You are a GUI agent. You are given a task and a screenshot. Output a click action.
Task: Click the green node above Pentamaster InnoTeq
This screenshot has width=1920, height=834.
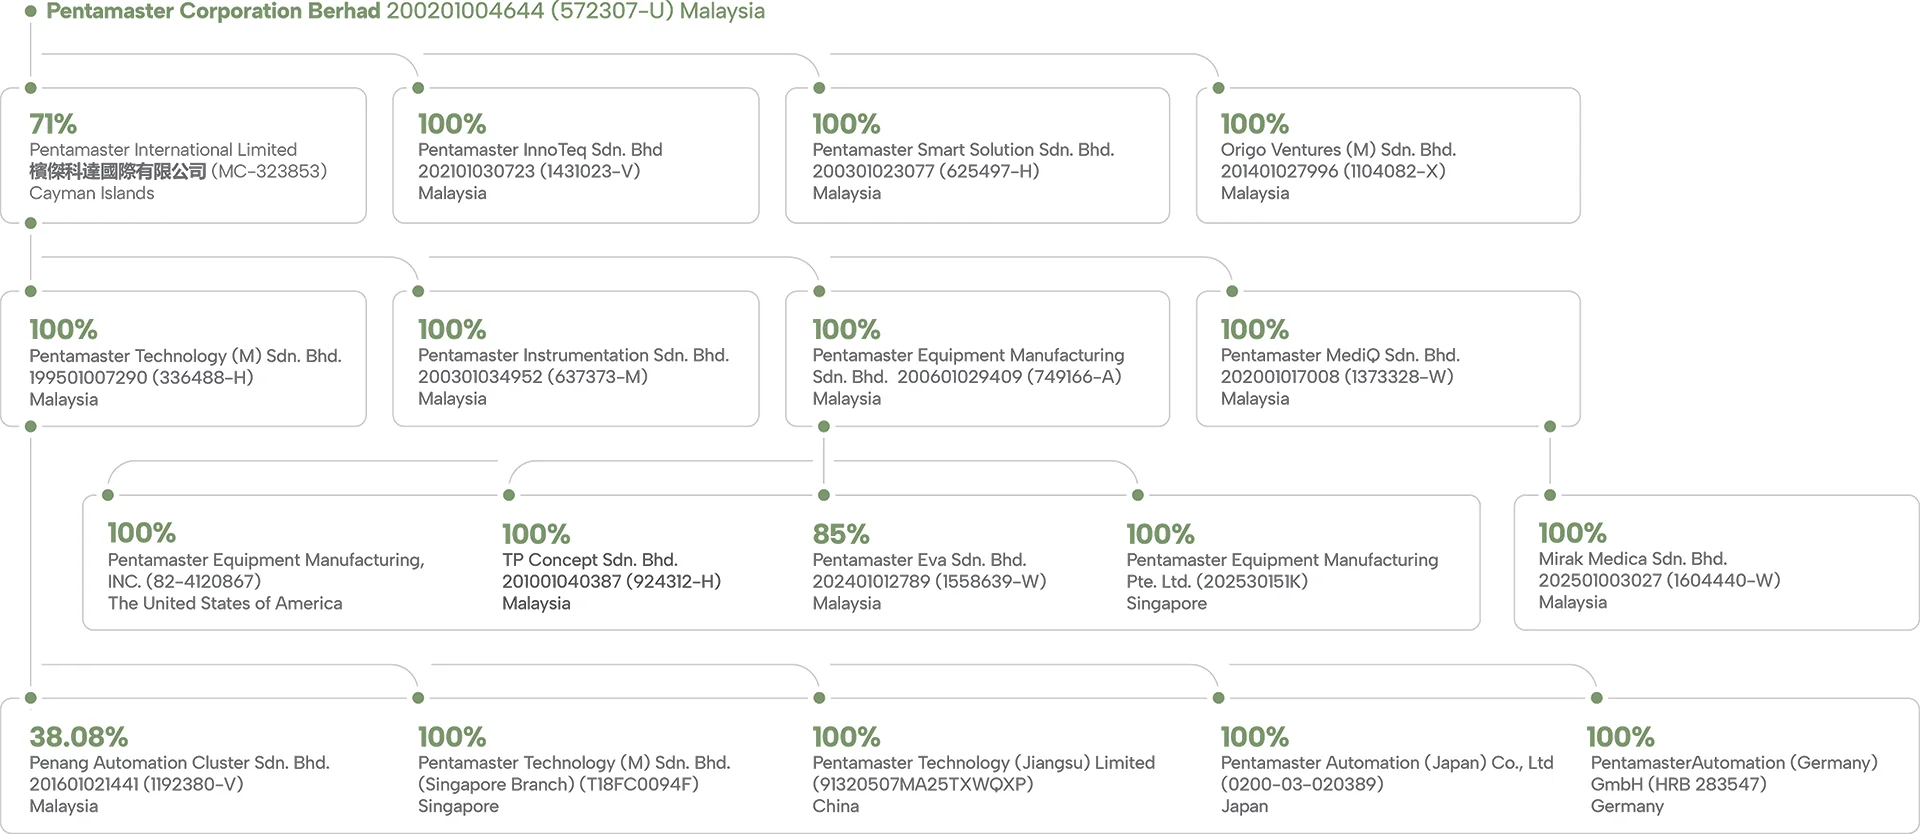click(418, 88)
